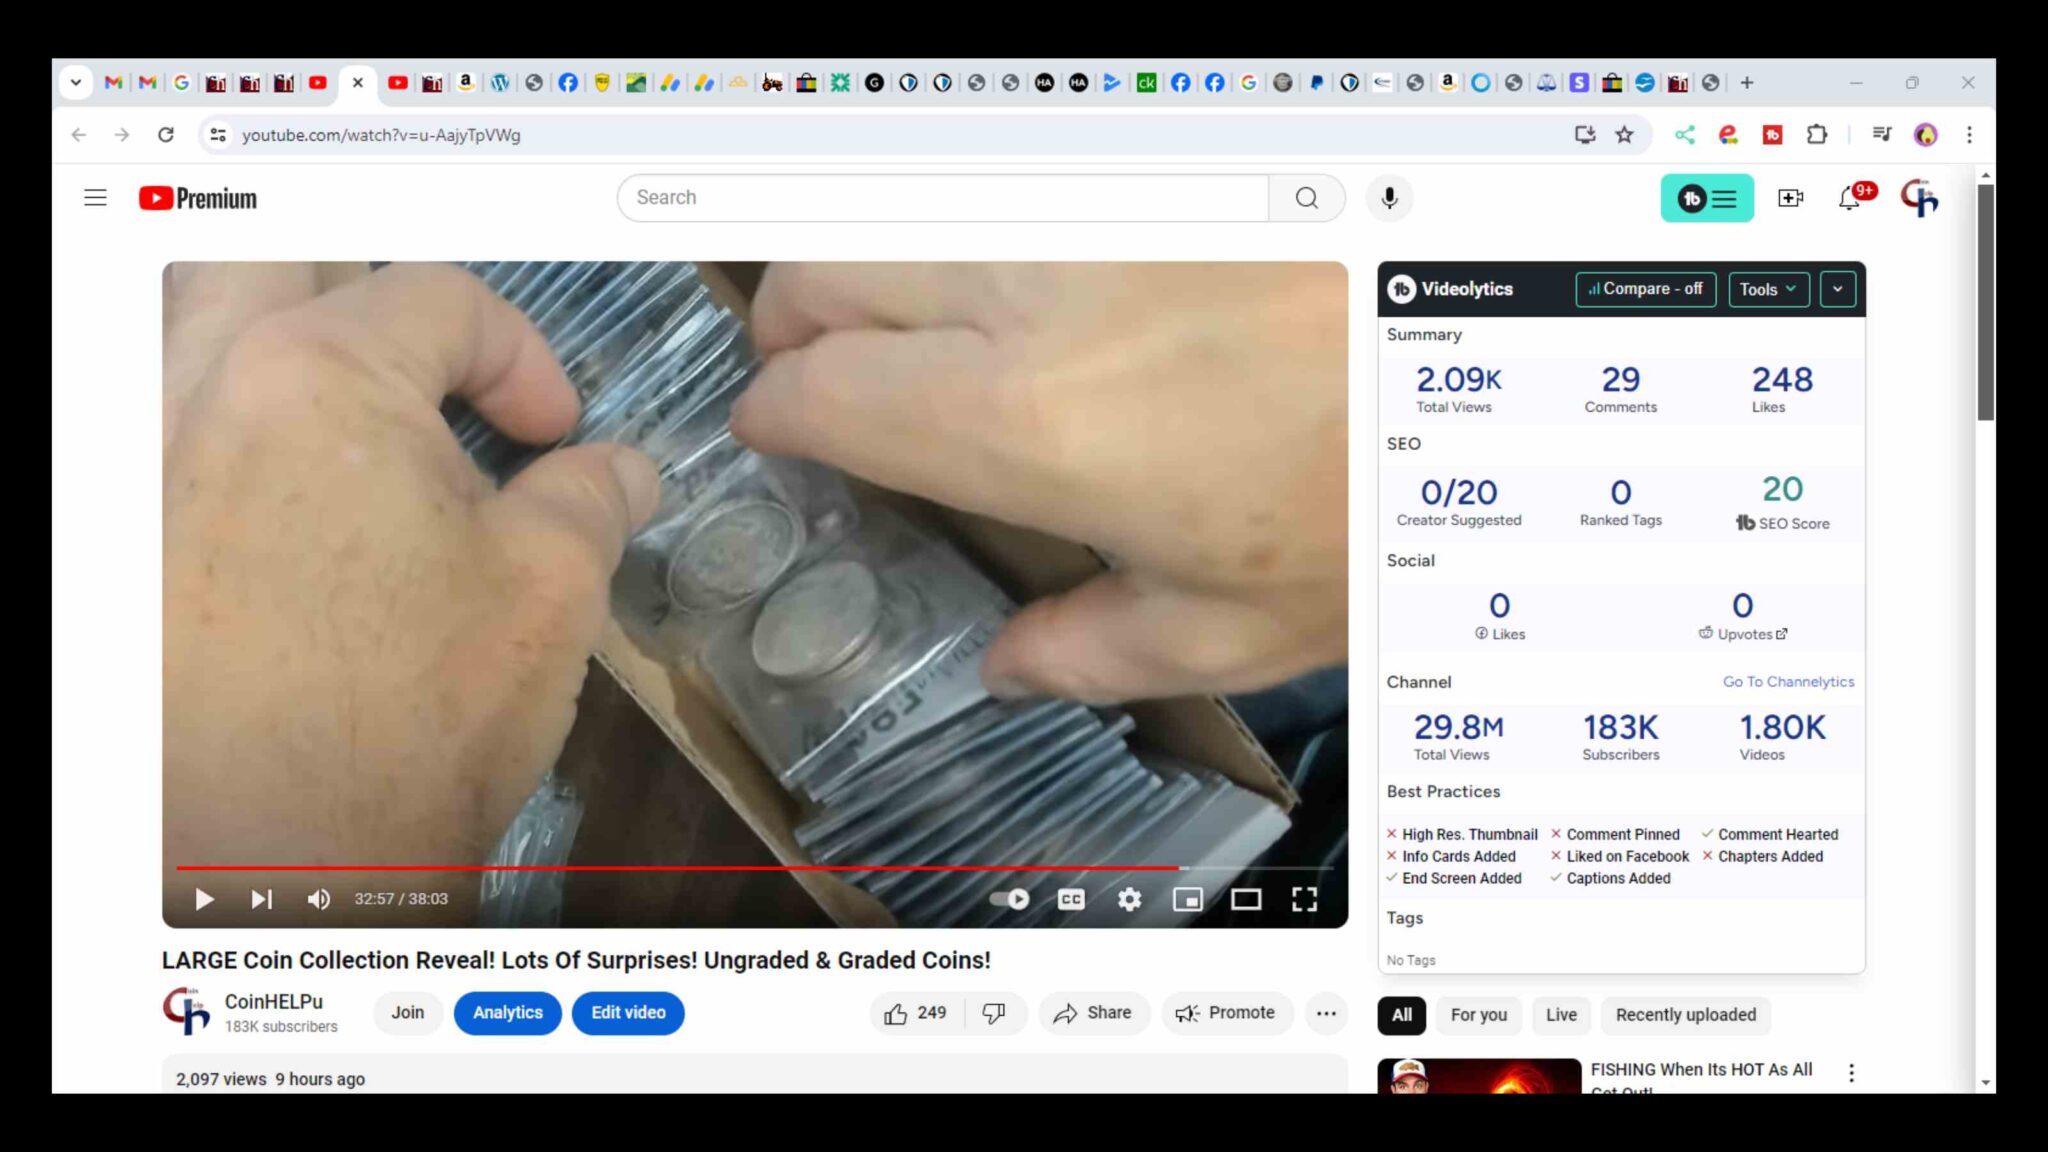This screenshot has height=1152, width=2048.
Task: Open CoinHELPu channel name link
Action: click(273, 1001)
